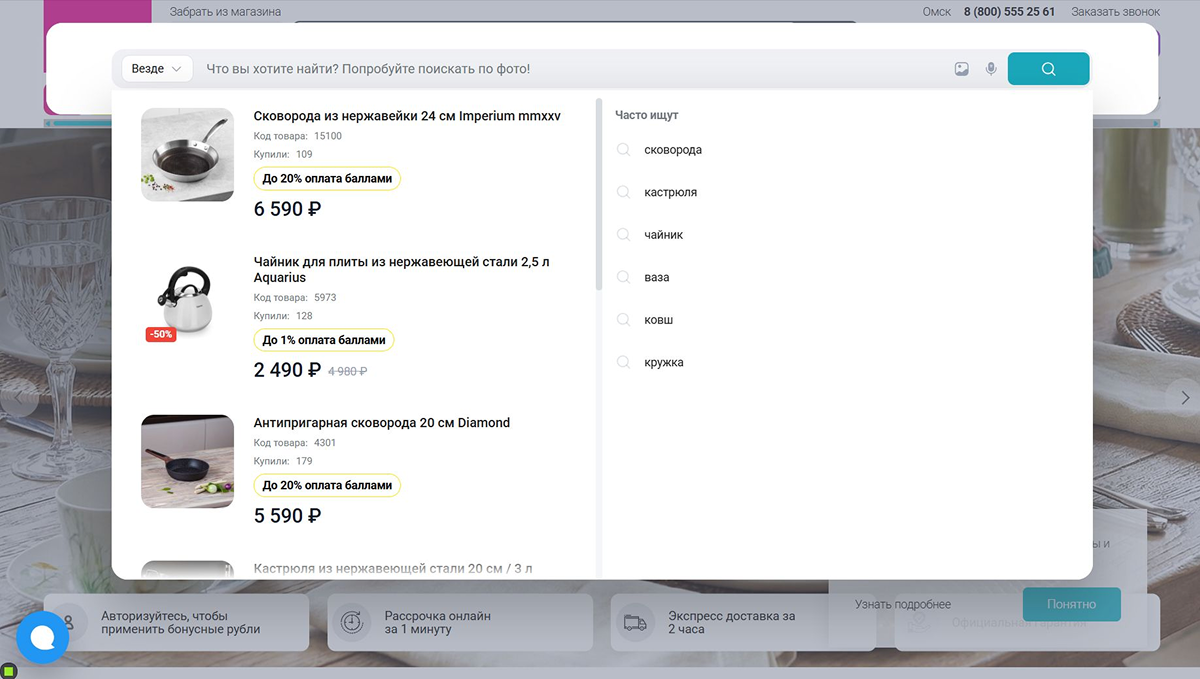The width and height of the screenshot is (1200, 679).
Task: Click the teal magnifier search button
Action: (1048, 69)
